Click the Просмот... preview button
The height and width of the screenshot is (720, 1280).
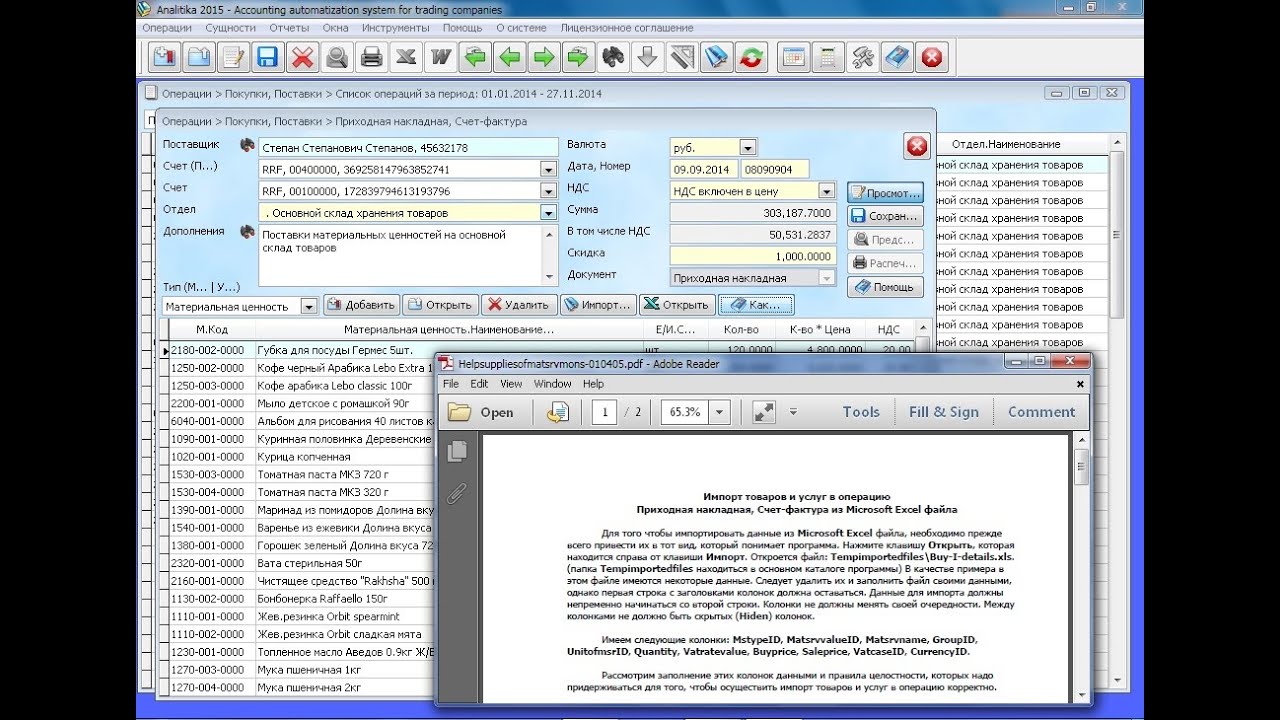tap(885, 193)
